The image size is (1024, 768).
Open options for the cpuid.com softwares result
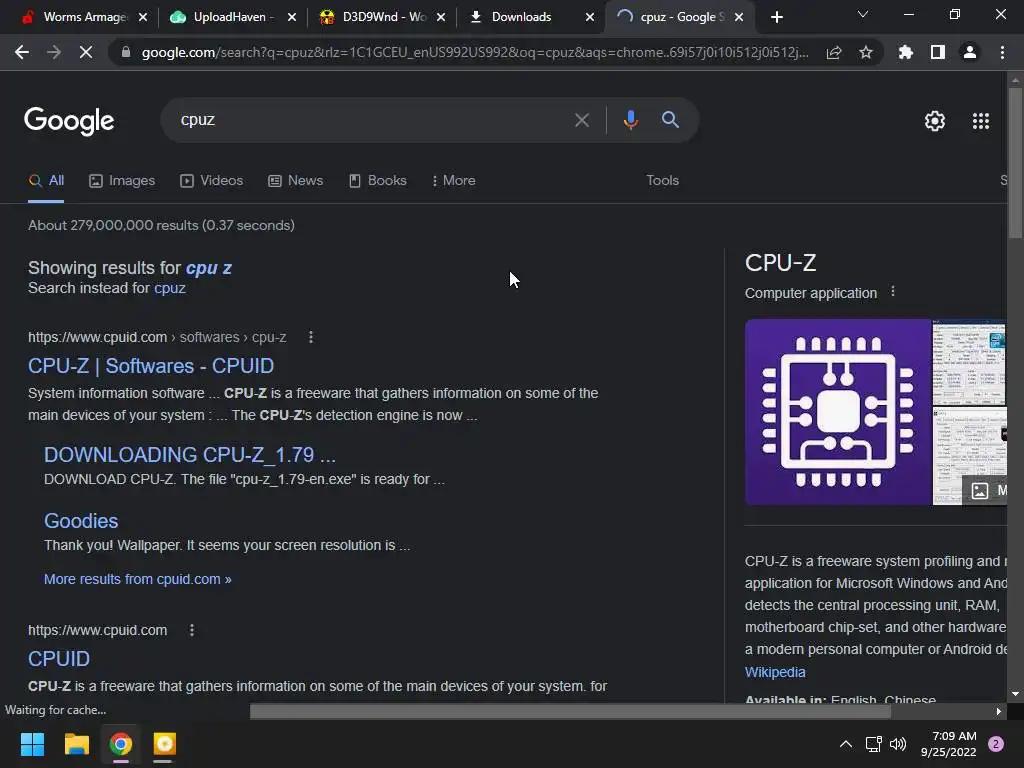coord(311,337)
